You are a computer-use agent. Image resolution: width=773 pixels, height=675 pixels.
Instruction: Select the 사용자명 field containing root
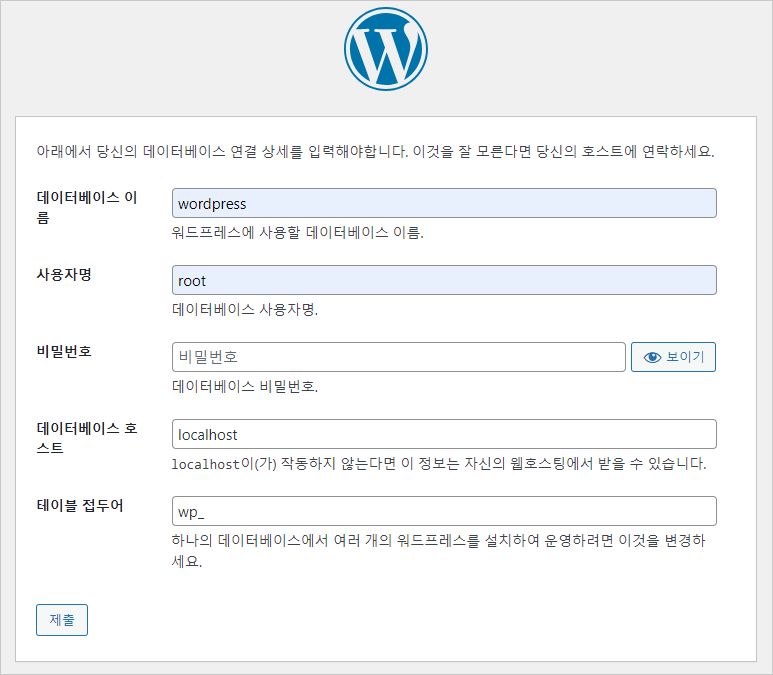pyautogui.click(x=444, y=280)
